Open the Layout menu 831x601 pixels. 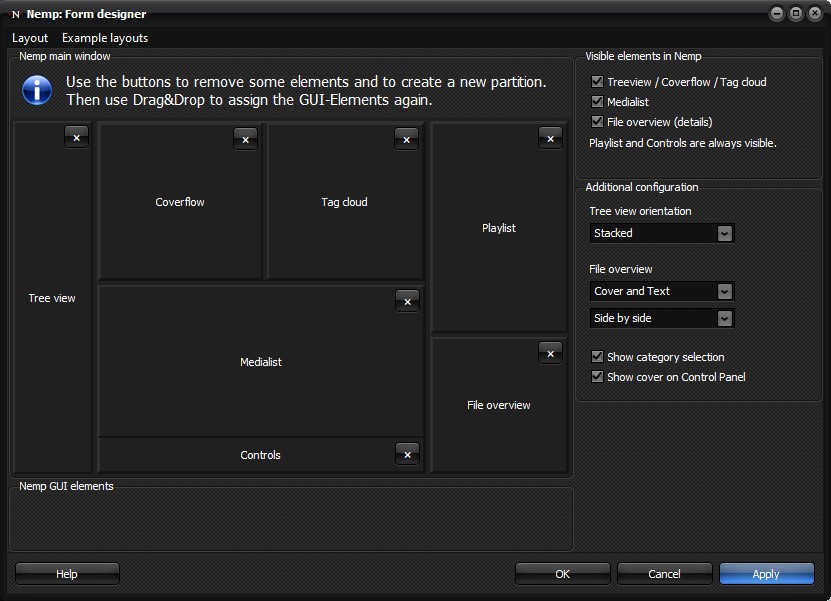tap(30, 38)
